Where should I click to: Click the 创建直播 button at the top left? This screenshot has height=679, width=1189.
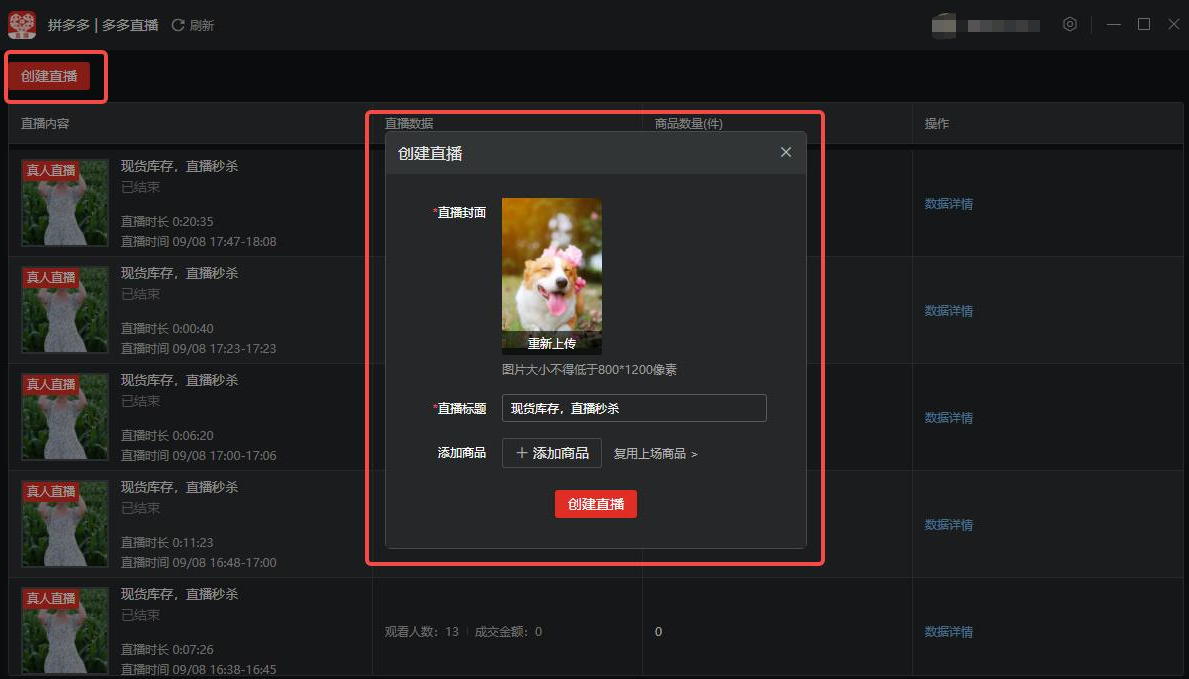49,76
